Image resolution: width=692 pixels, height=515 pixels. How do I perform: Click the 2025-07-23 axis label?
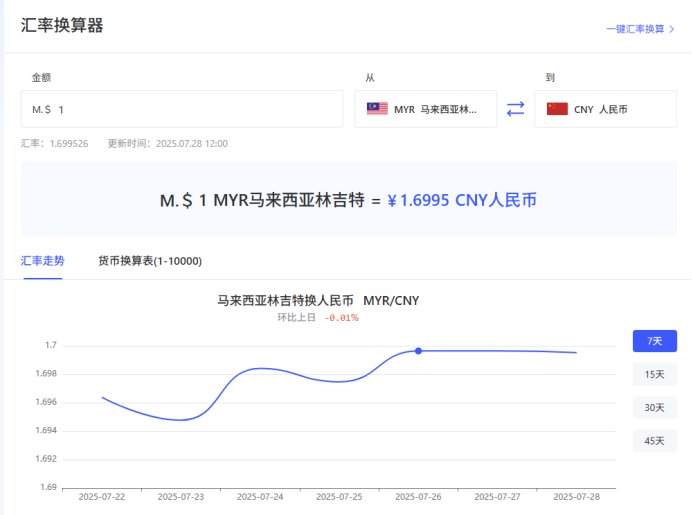point(181,497)
